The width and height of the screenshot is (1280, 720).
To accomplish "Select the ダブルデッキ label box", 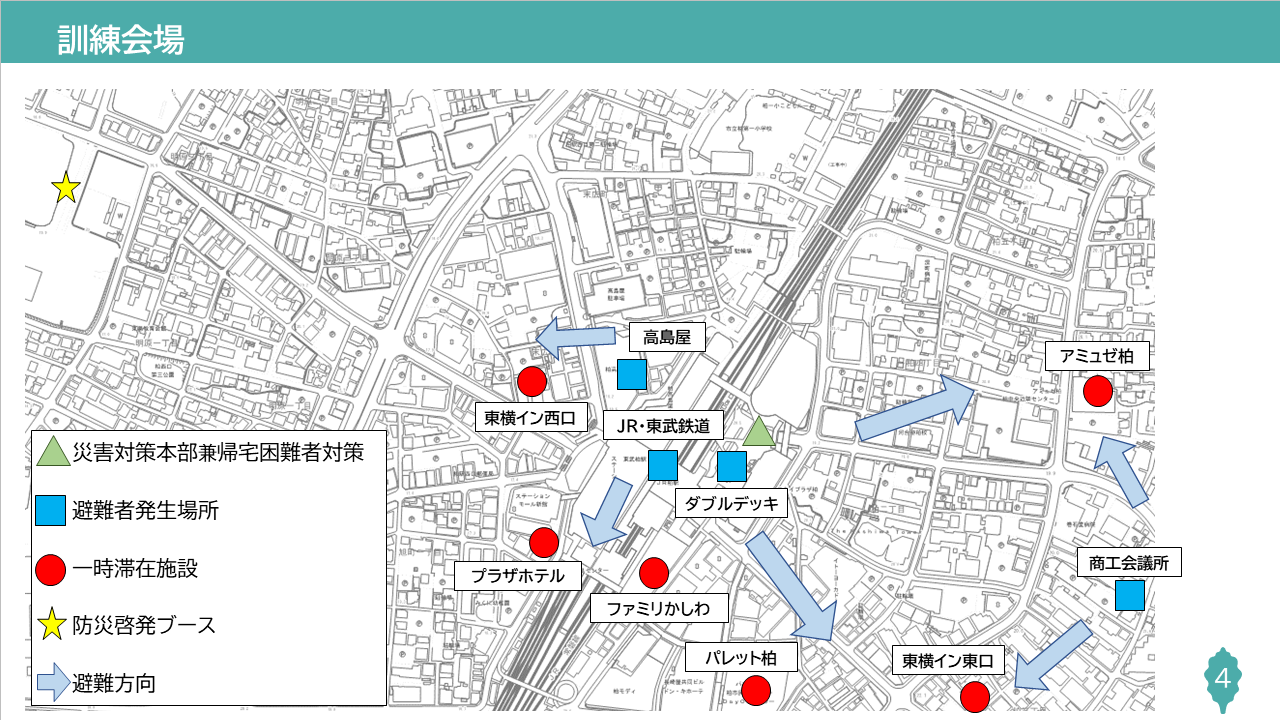I will [731, 503].
